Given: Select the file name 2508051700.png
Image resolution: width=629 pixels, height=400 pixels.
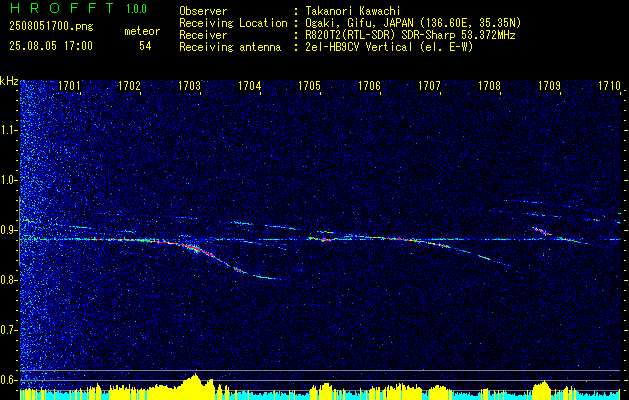Looking at the screenshot, I should 51,27.
